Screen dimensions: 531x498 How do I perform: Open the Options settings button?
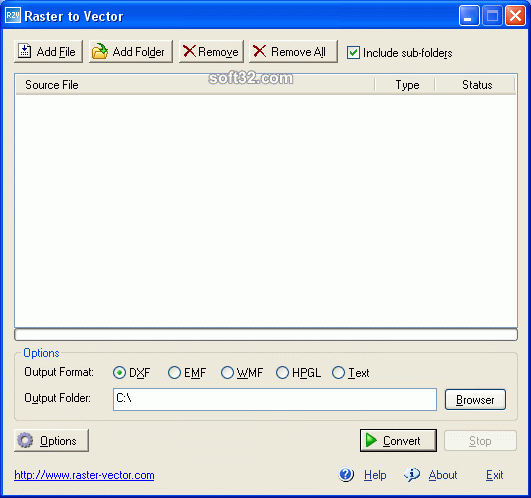51,440
